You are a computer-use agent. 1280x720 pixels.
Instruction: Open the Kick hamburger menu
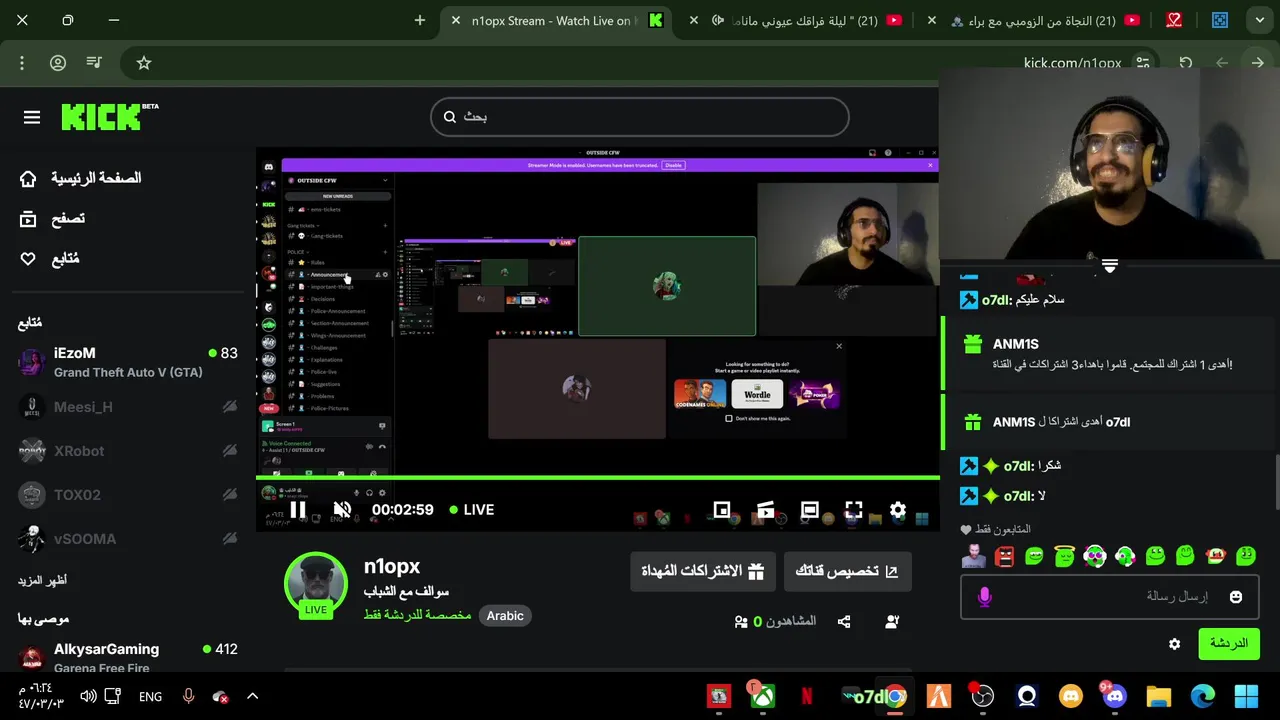click(32, 117)
